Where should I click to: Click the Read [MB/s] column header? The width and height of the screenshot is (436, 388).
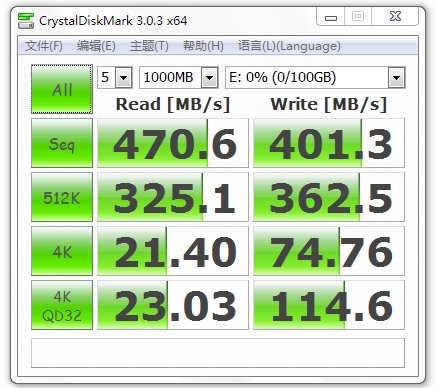click(x=173, y=104)
